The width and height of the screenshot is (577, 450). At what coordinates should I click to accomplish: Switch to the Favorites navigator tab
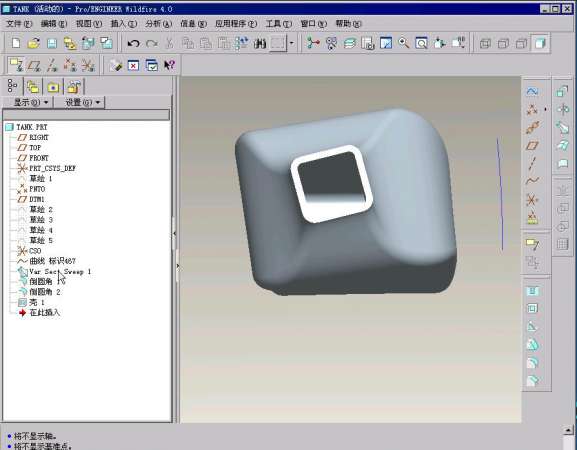(x=53, y=87)
